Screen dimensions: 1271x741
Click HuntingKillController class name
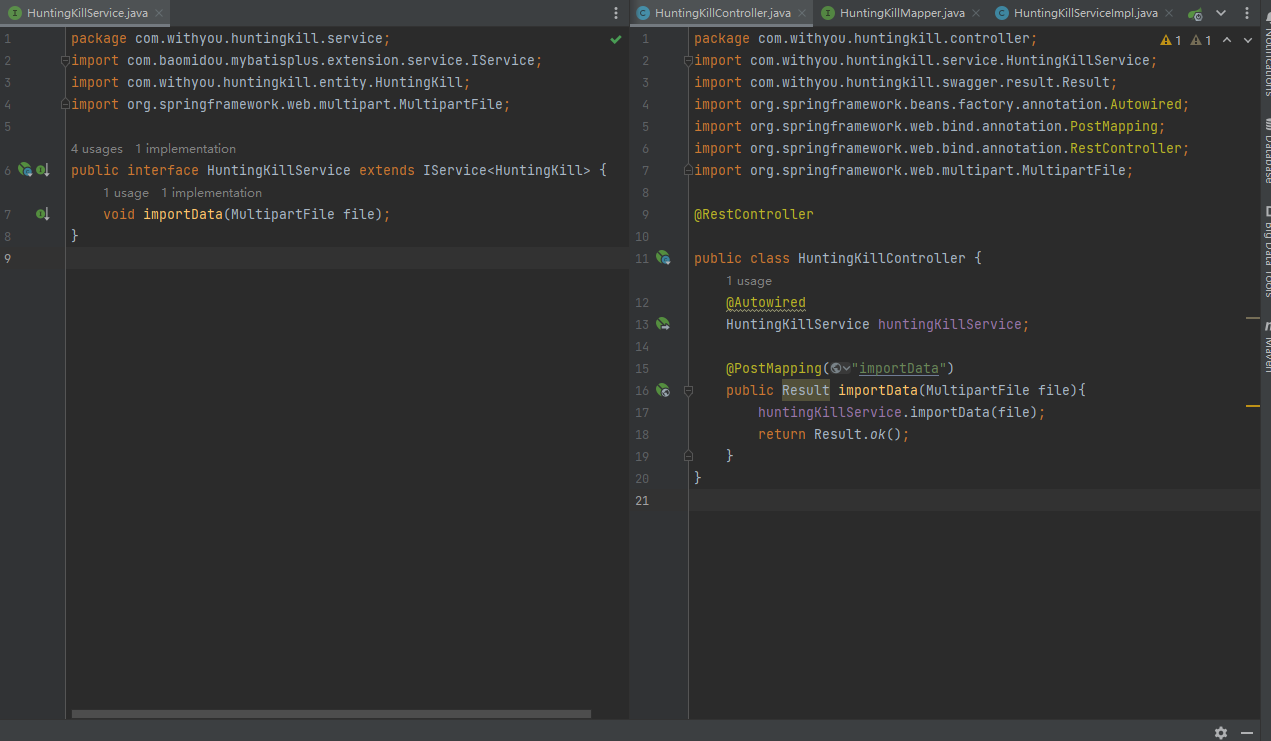tap(882, 258)
